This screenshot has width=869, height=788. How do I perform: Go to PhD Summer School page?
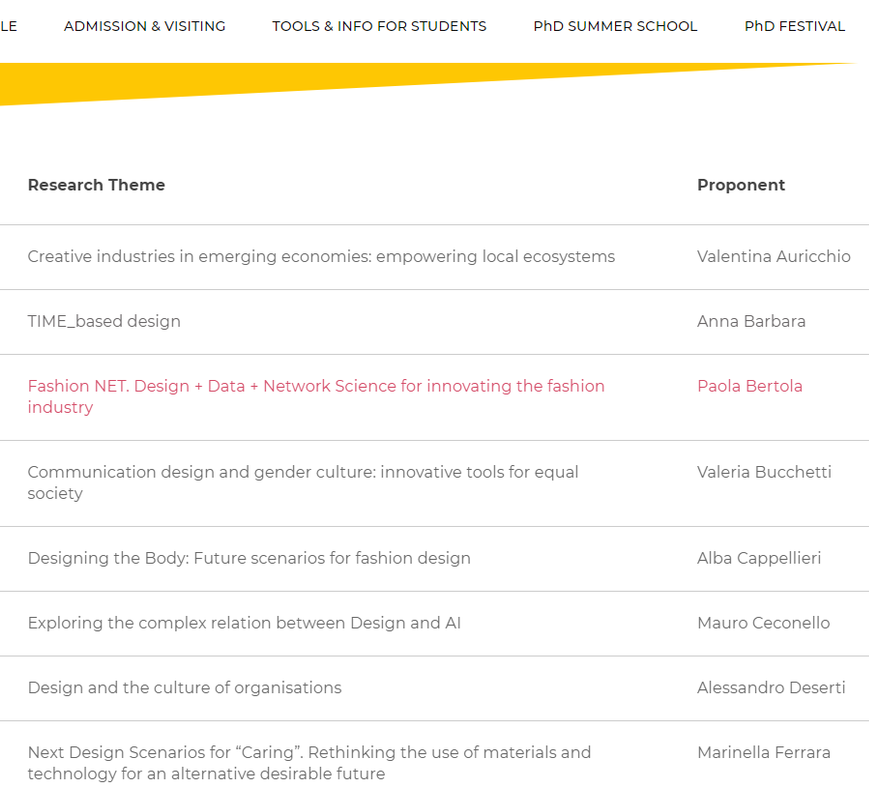click(615, 26)
